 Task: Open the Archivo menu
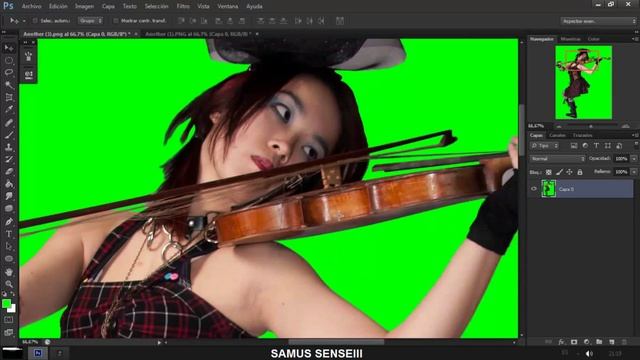point(31,7)
